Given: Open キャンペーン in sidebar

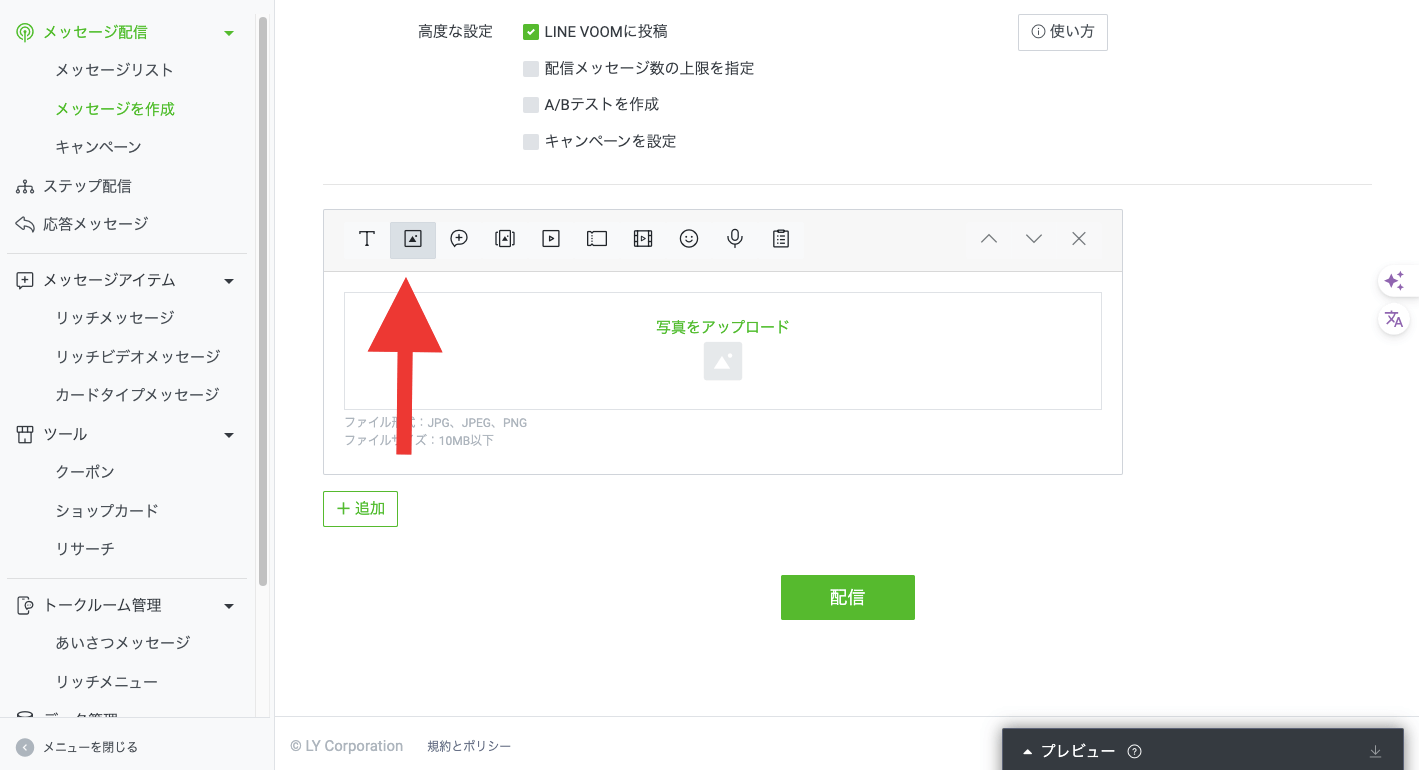Looking at the screenshot, I should point(98,147).
